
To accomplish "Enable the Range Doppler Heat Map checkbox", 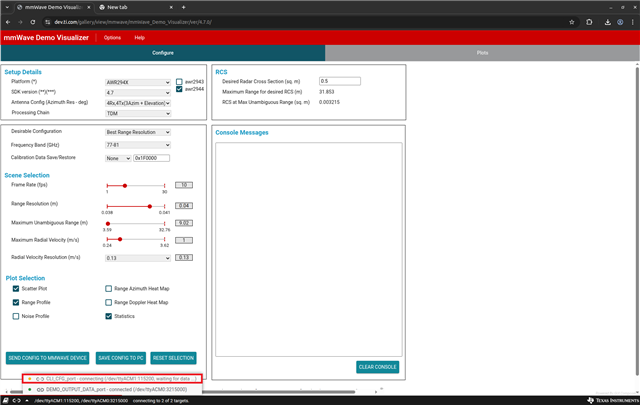I will (x=109, y=303).
